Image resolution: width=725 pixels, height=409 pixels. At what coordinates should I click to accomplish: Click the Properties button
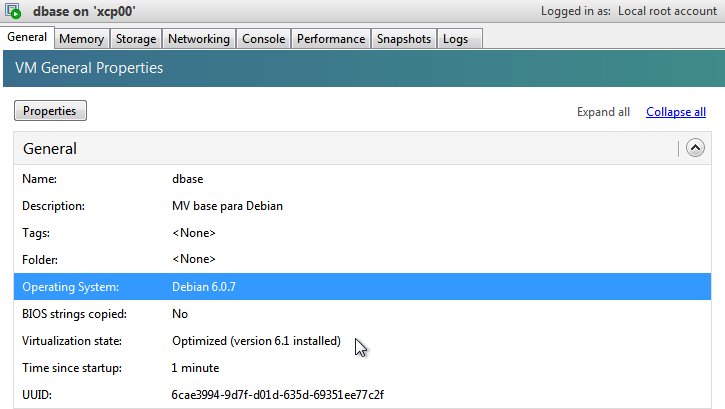coord(50,111)
